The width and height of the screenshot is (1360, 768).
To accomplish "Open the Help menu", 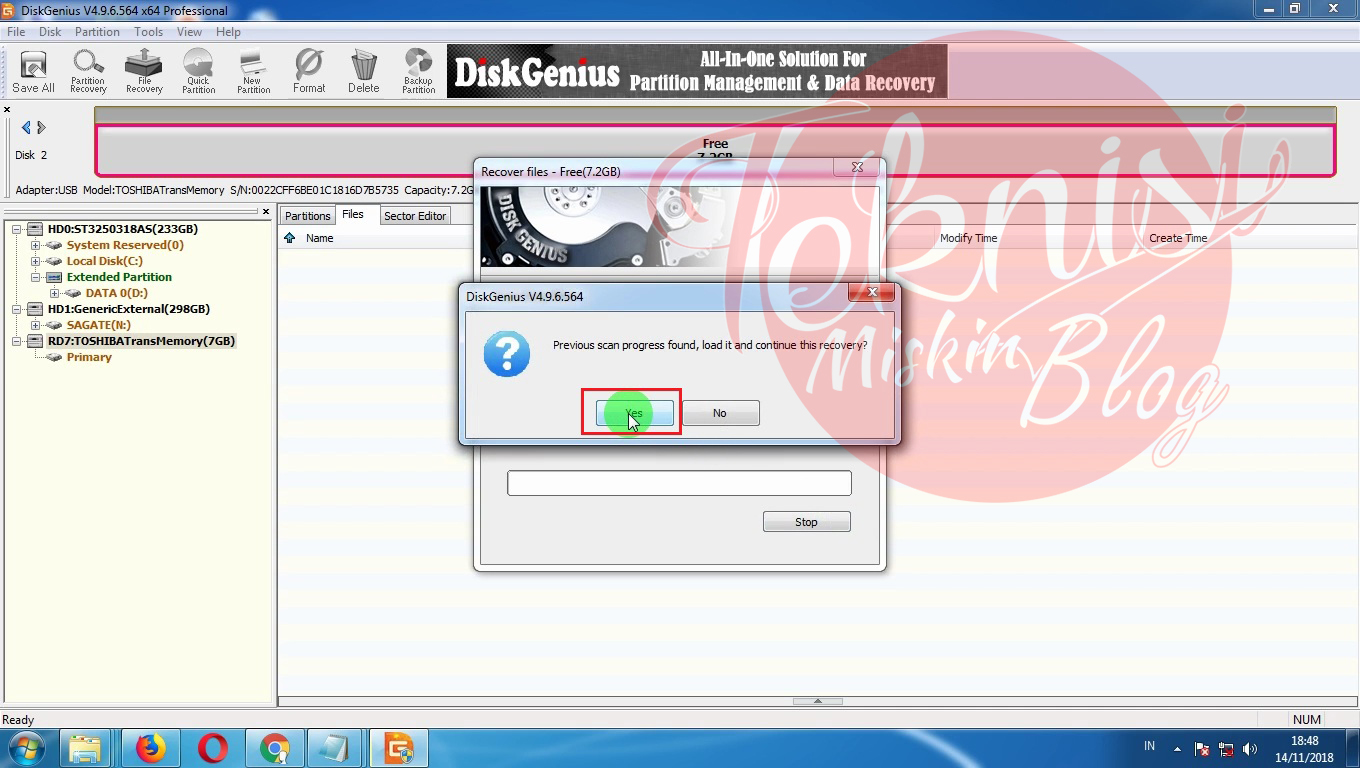I will coord(228,32).
